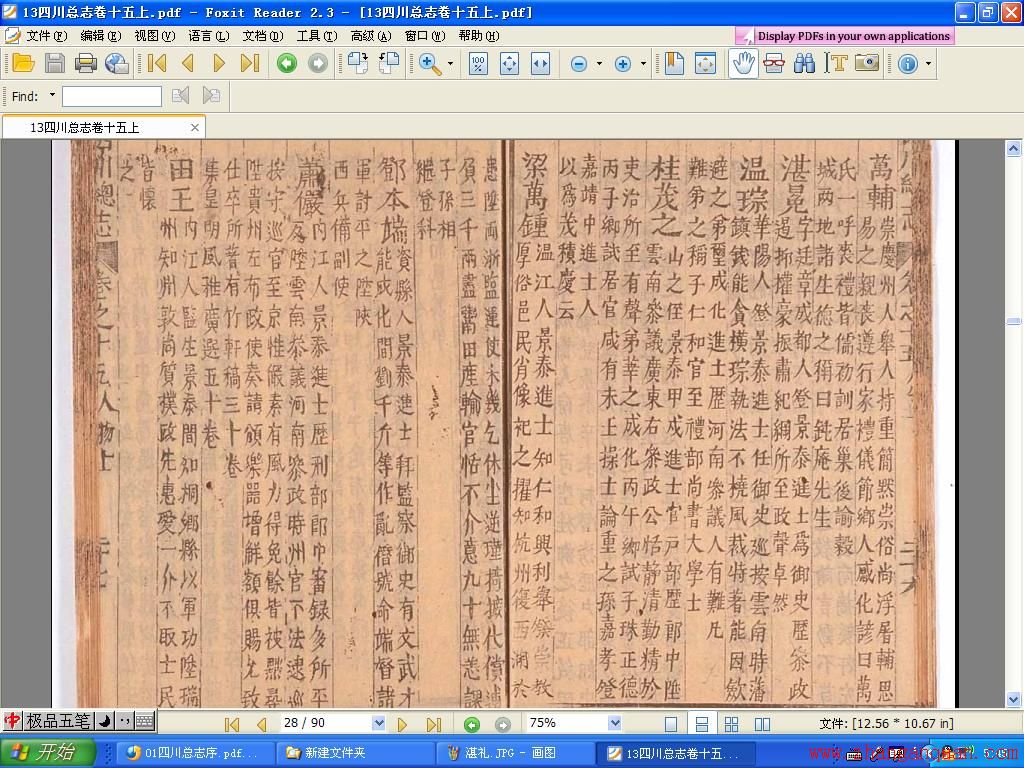Open the 工具(T) menu
Viewport: 1024px width, 768px height.
(317, 36)
